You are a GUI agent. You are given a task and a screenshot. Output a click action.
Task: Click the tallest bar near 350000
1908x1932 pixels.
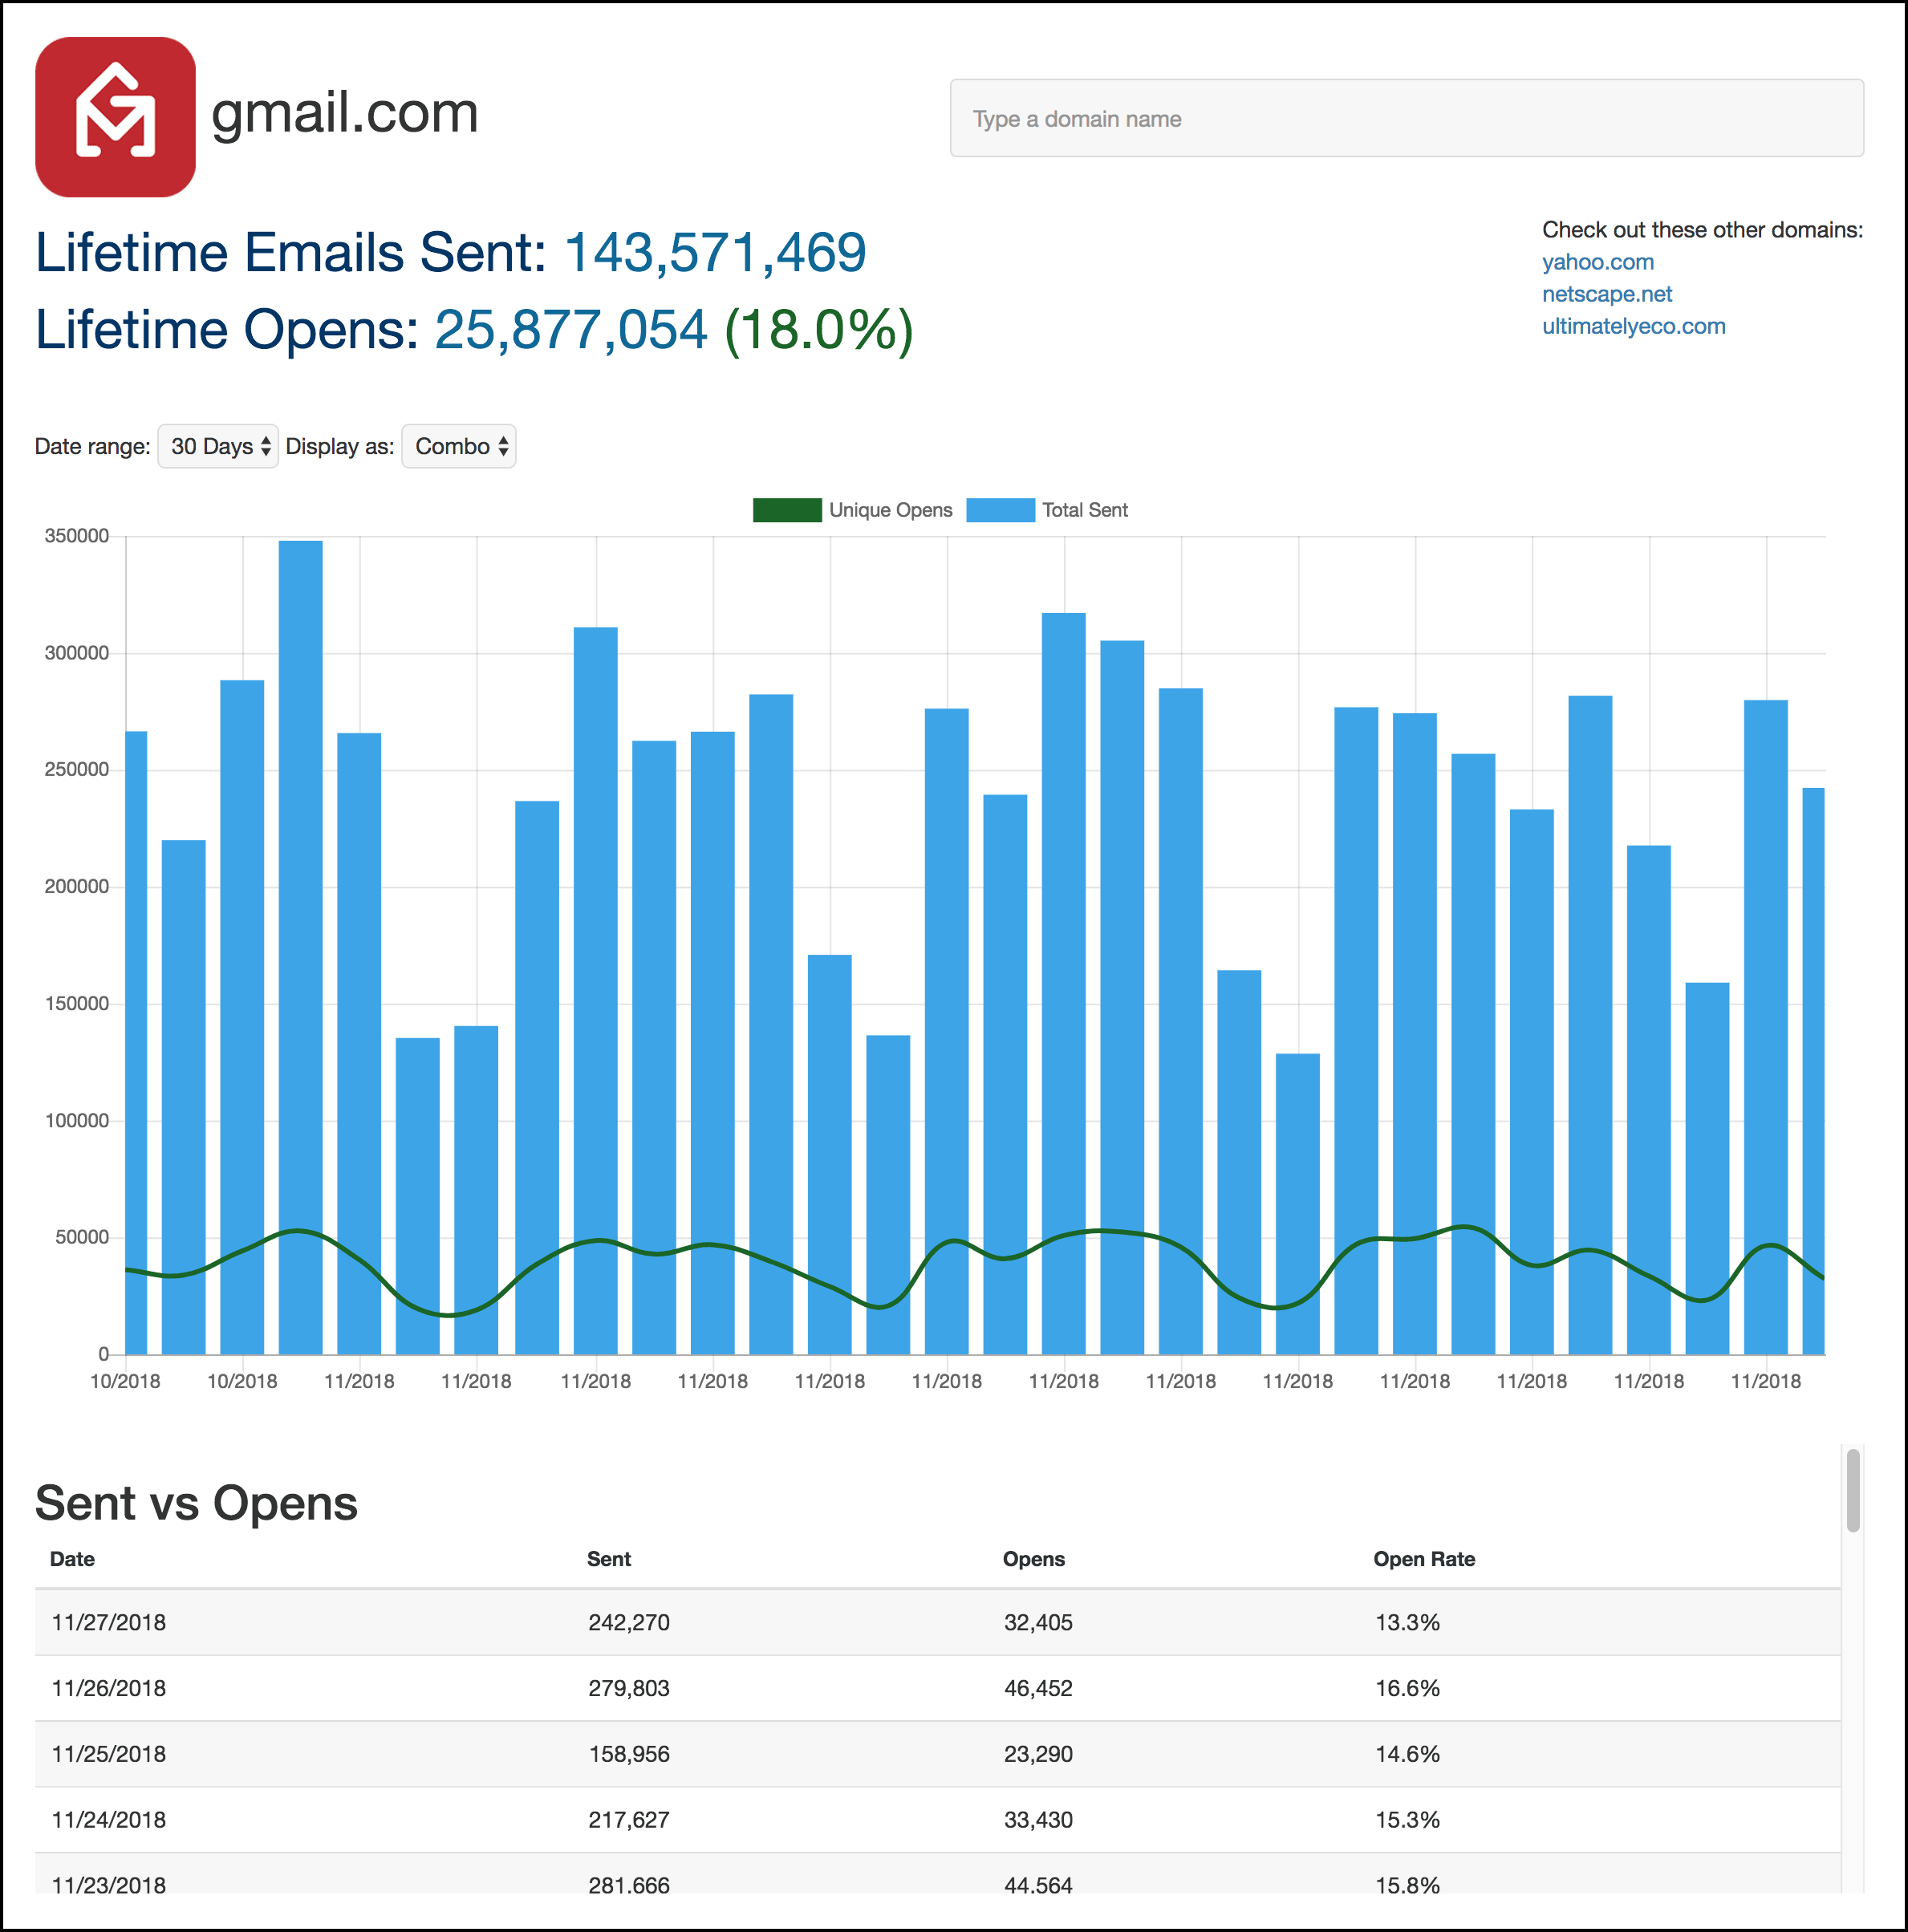[300, 900]
